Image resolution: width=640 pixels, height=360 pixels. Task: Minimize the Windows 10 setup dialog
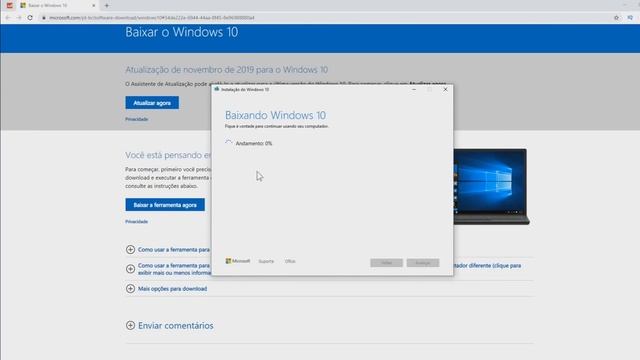tap(414, 89)
